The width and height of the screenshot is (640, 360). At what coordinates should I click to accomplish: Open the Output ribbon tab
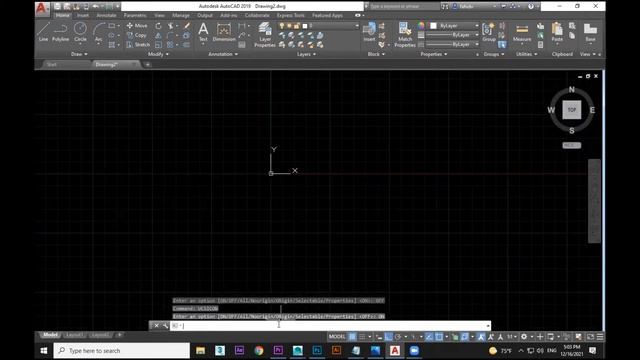(x=204, y=16)
